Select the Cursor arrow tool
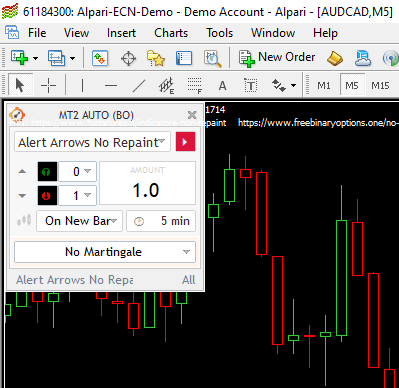The image size is (399, 388). click(x=20, y=85)
